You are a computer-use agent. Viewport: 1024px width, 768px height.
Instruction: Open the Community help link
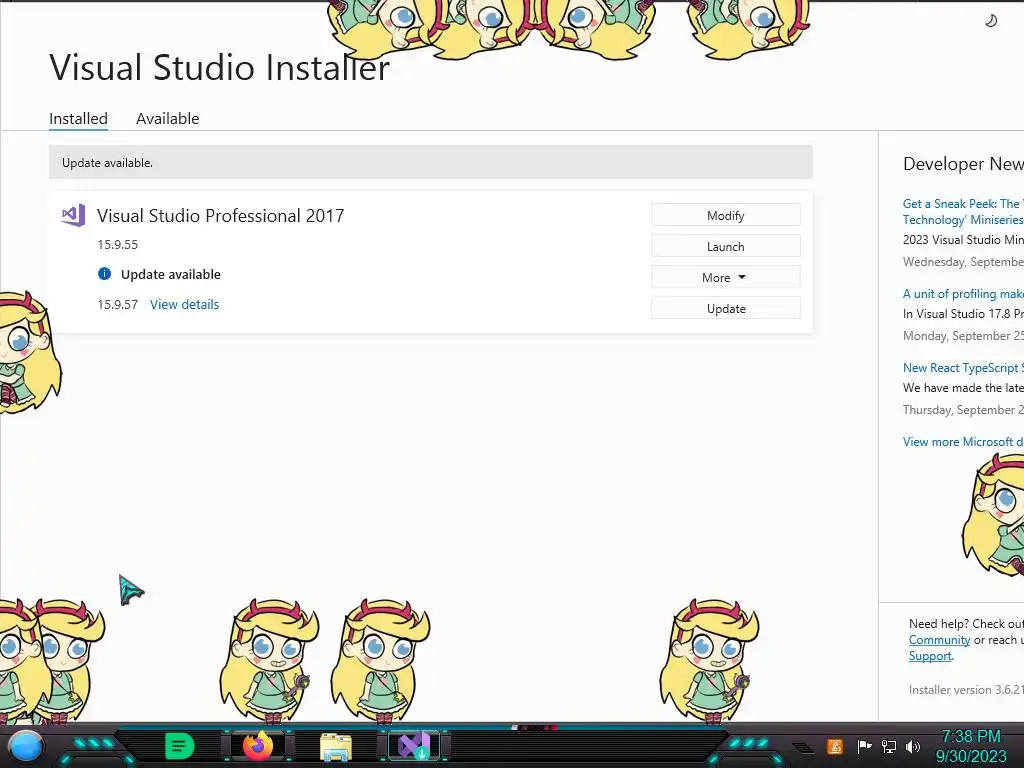(939, 640)
